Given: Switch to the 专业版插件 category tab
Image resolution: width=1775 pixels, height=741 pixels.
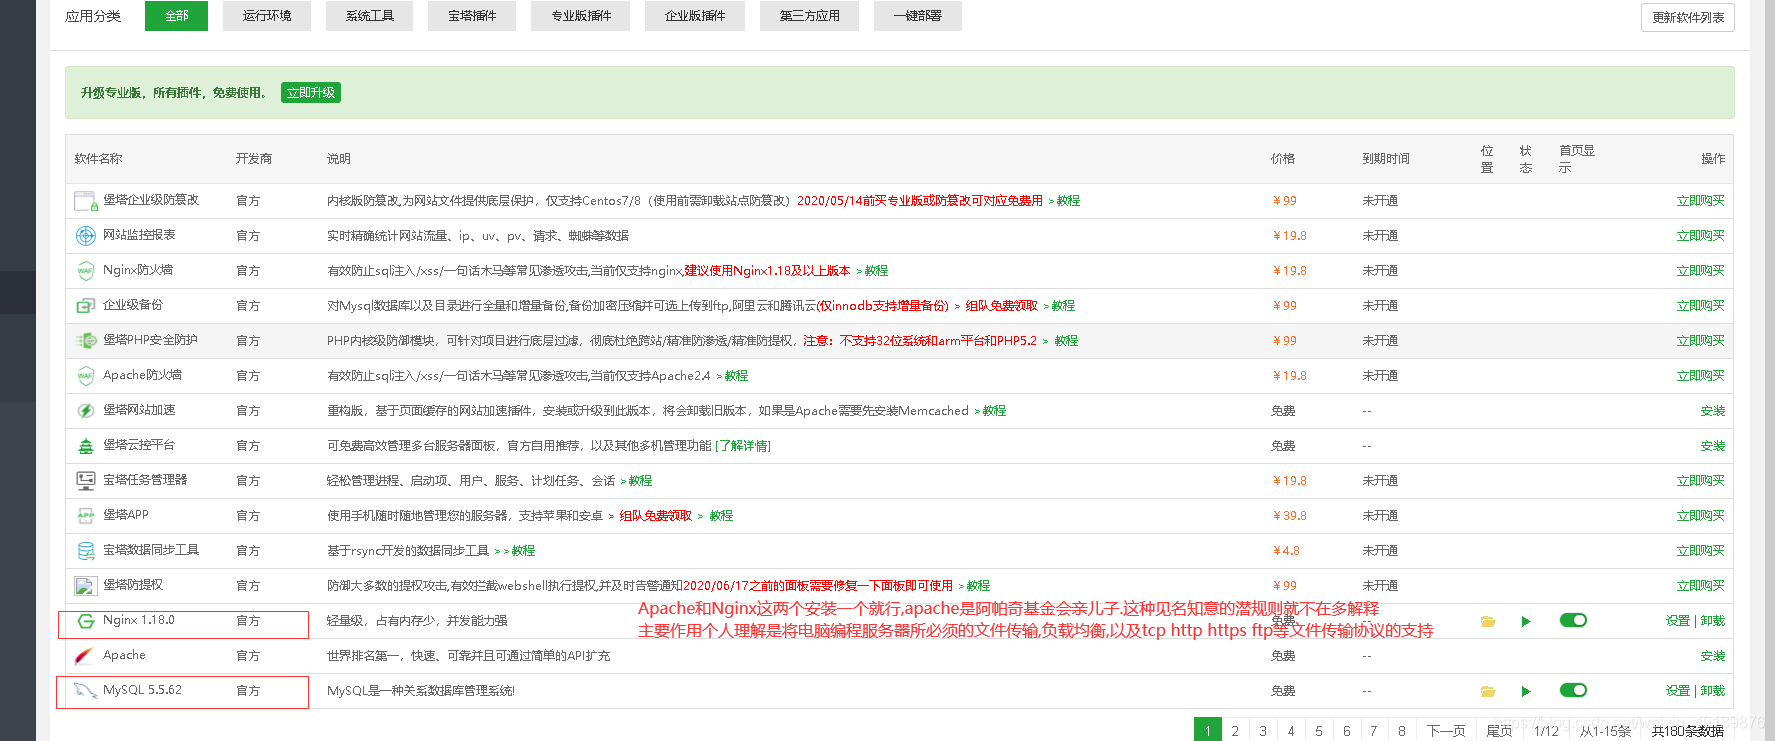Looking at the screenshot, I should tap(581, 16).
